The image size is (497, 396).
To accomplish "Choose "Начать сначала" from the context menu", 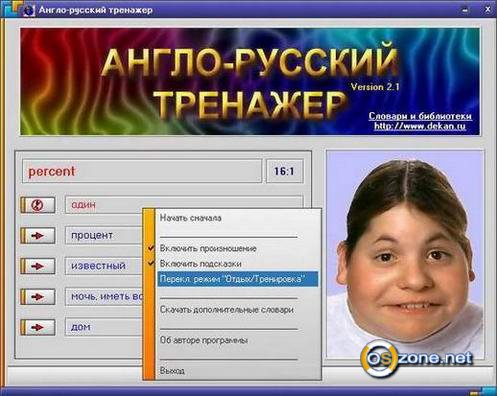I will click(237, 218).
